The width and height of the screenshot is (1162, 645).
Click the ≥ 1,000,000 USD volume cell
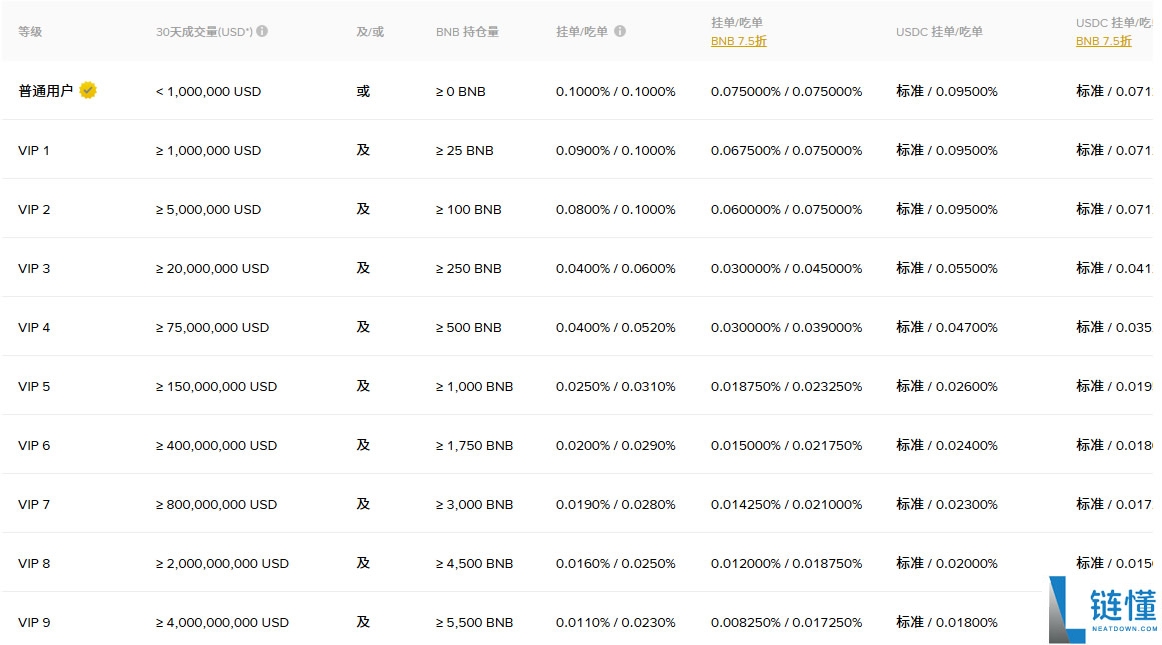point(208,150)
